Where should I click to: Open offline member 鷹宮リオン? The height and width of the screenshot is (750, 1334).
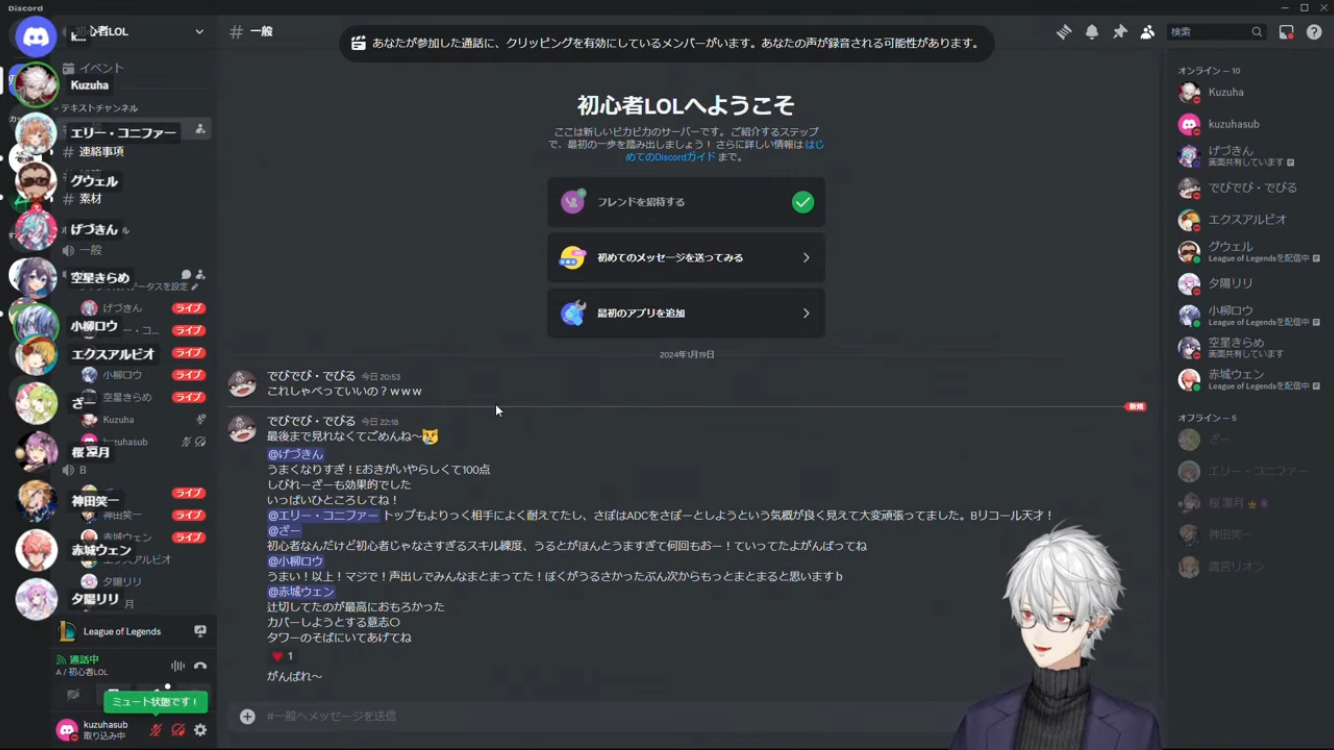(1248, 567)
